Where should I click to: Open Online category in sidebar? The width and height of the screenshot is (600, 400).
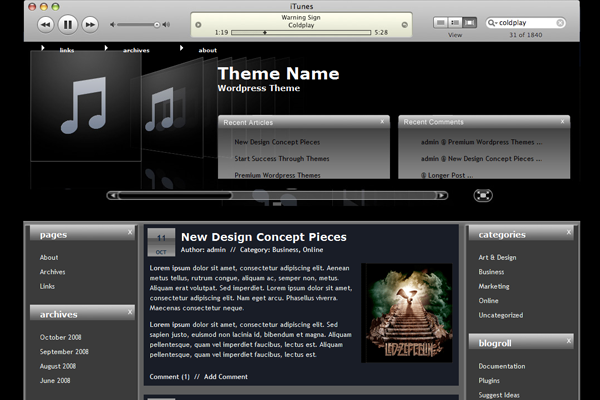click(x=488, y=301)
